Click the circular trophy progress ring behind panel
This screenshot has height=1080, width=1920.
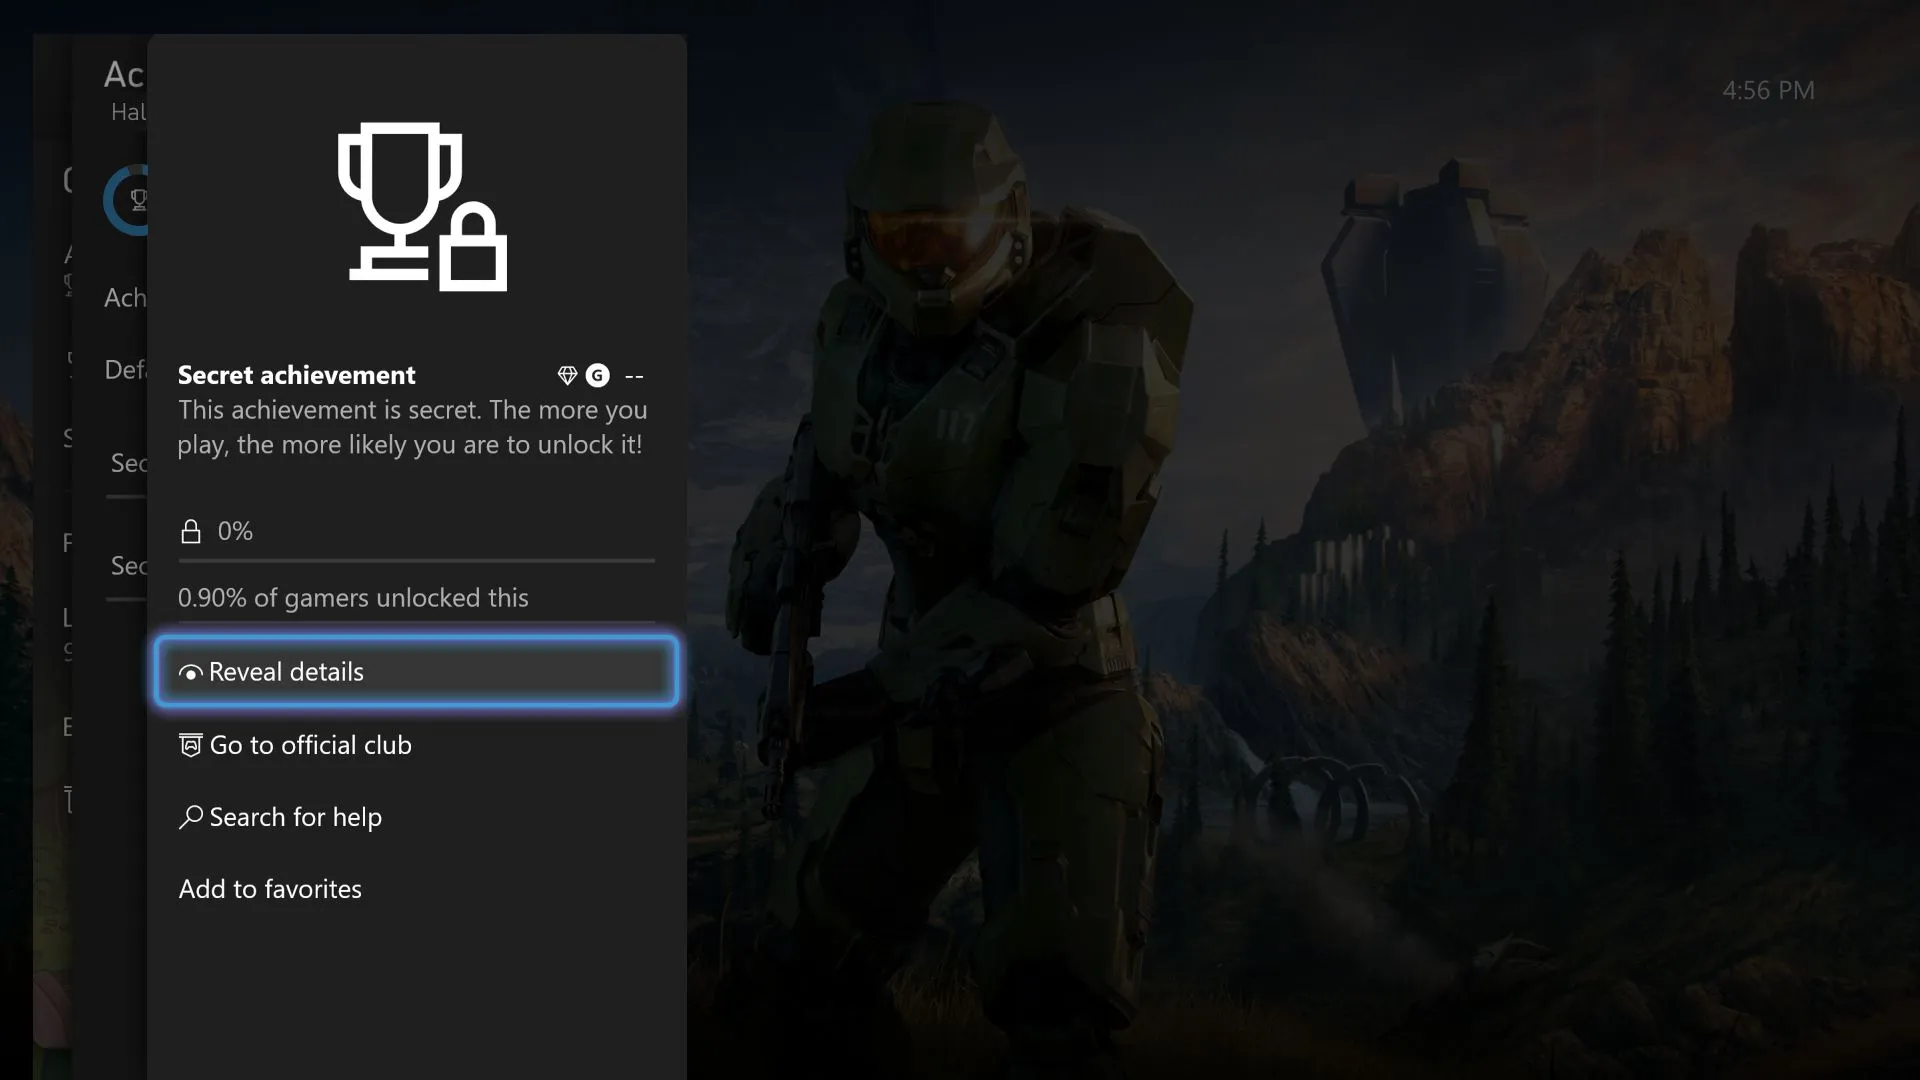[x=126, y=200]
